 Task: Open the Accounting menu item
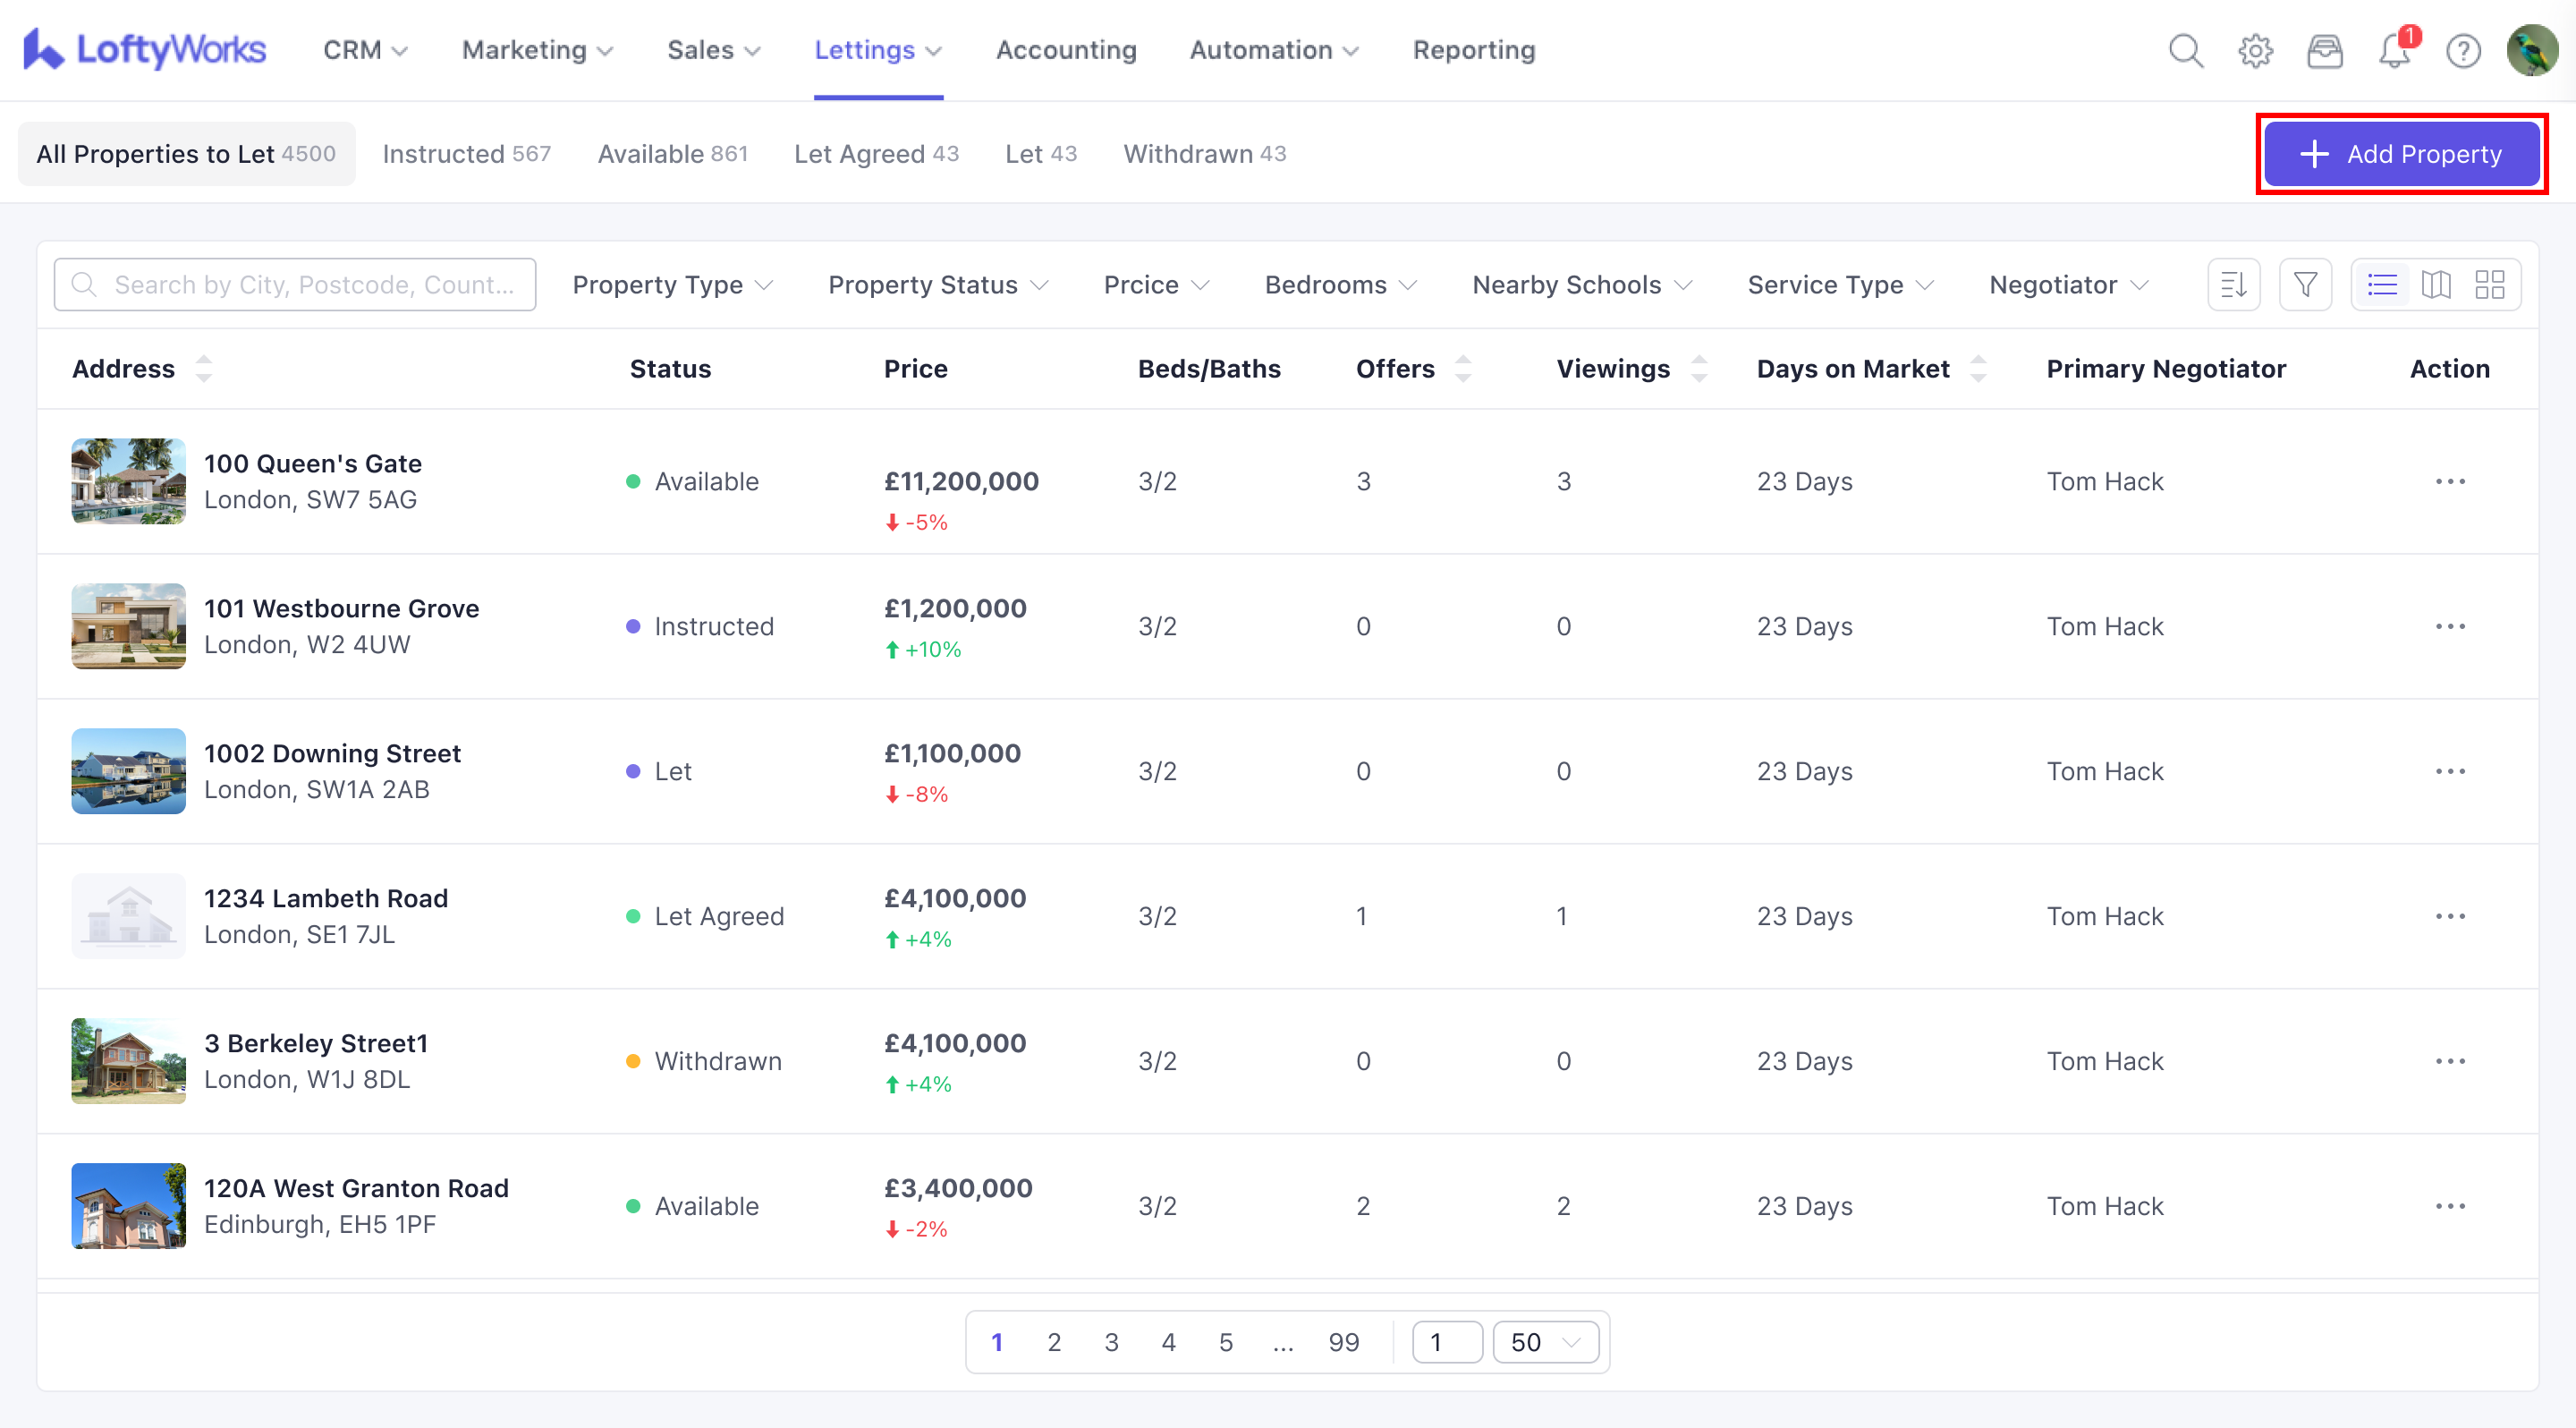(1066, 50)
